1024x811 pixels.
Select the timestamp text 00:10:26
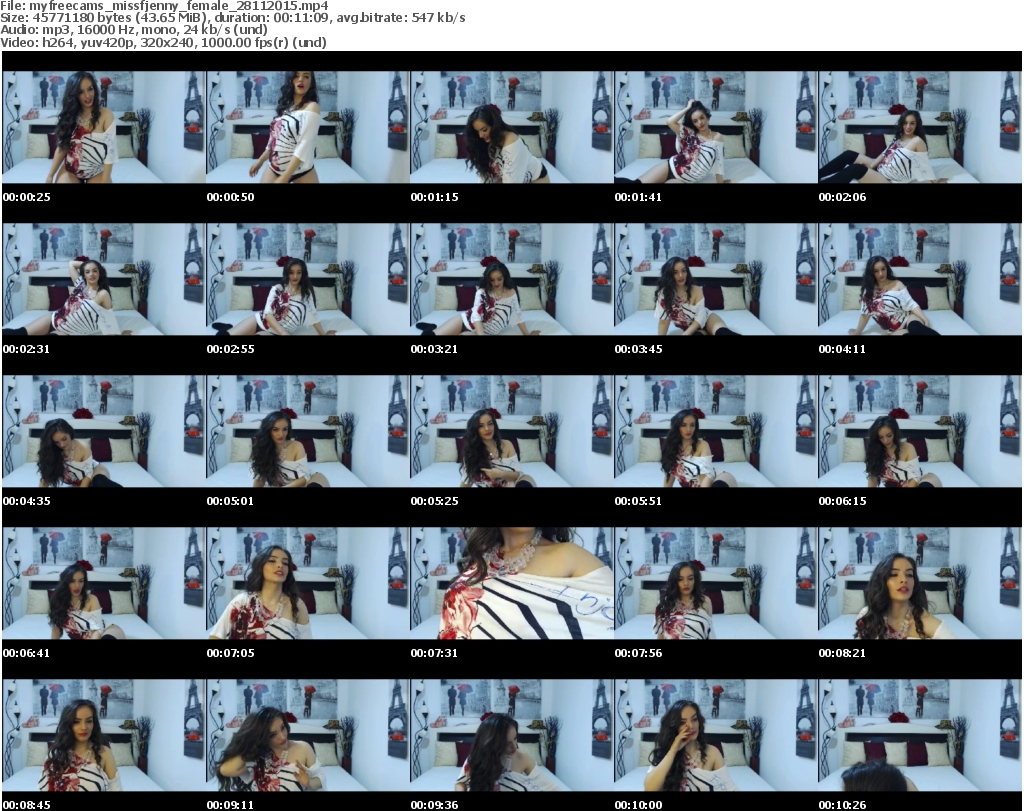click(842, 804)
